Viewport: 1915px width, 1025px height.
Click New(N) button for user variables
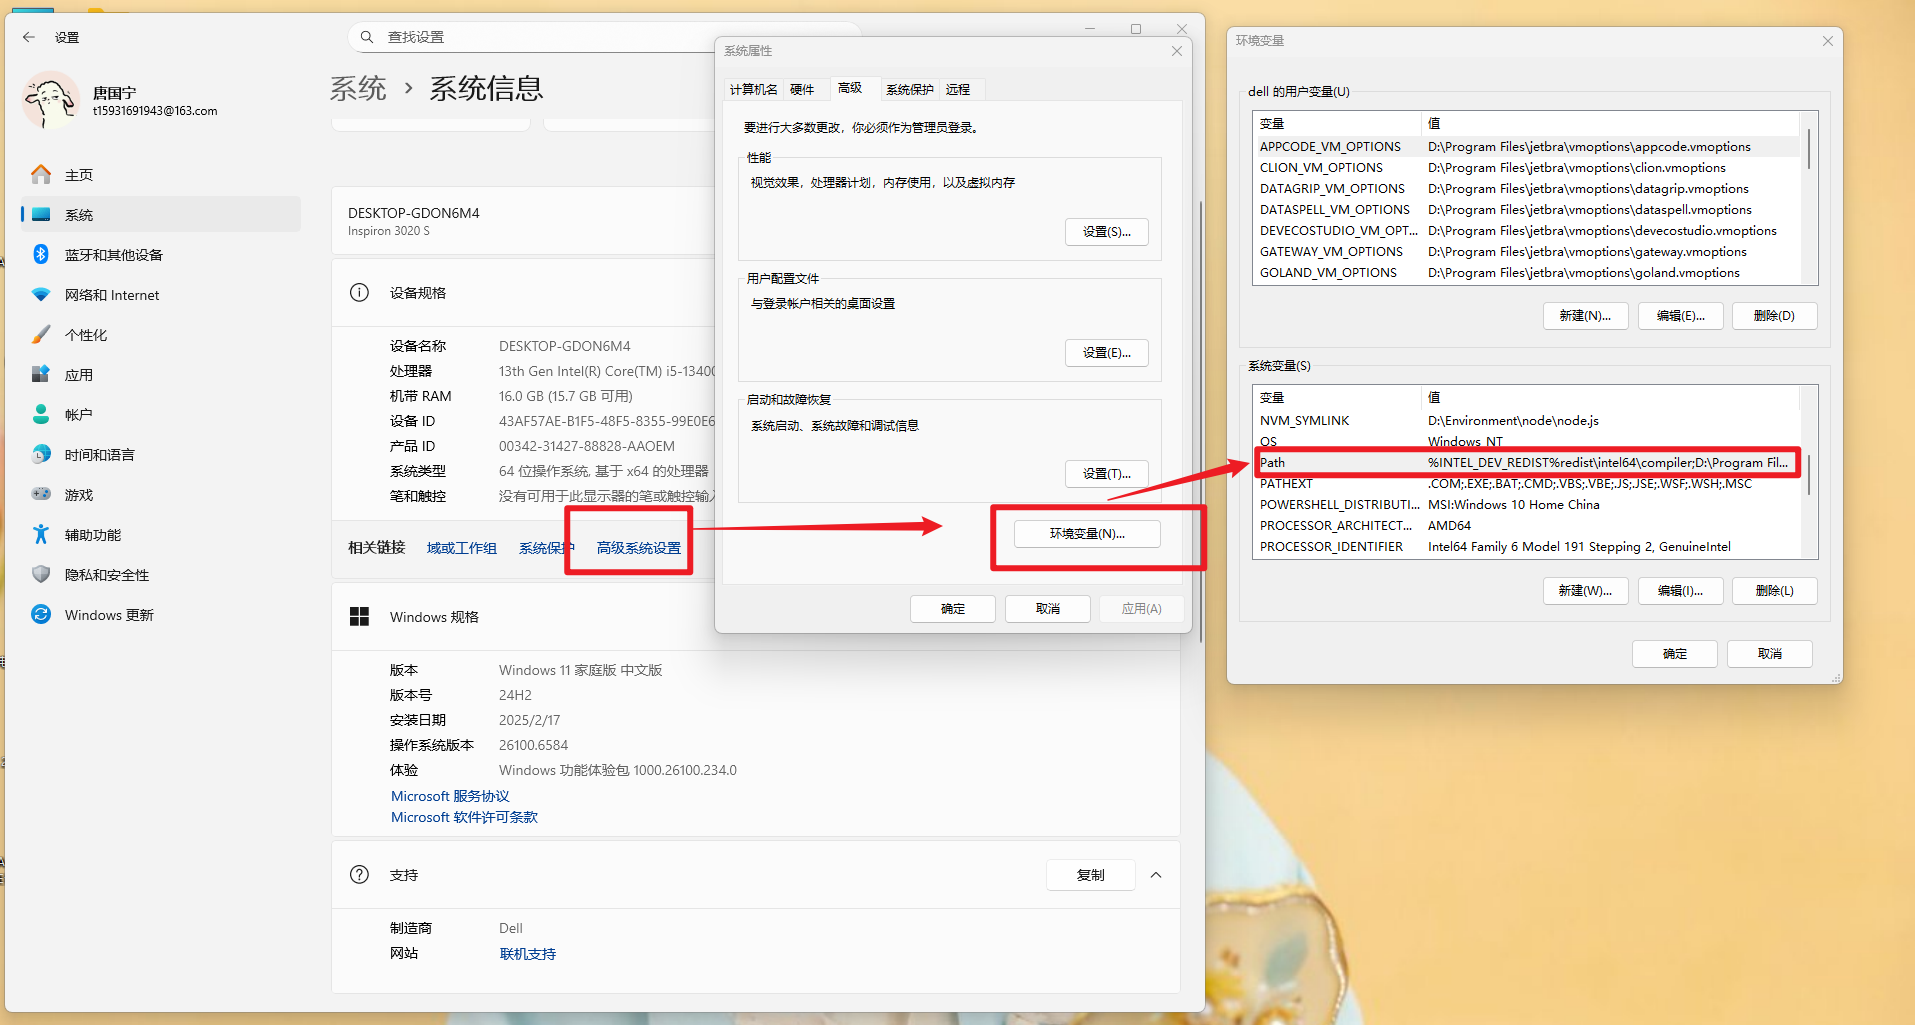point(1585,316)
